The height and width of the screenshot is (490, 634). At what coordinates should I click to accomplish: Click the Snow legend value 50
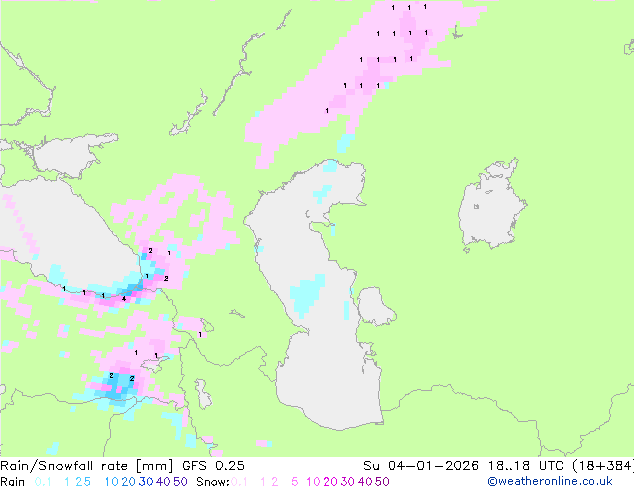(x=382, y=482)
